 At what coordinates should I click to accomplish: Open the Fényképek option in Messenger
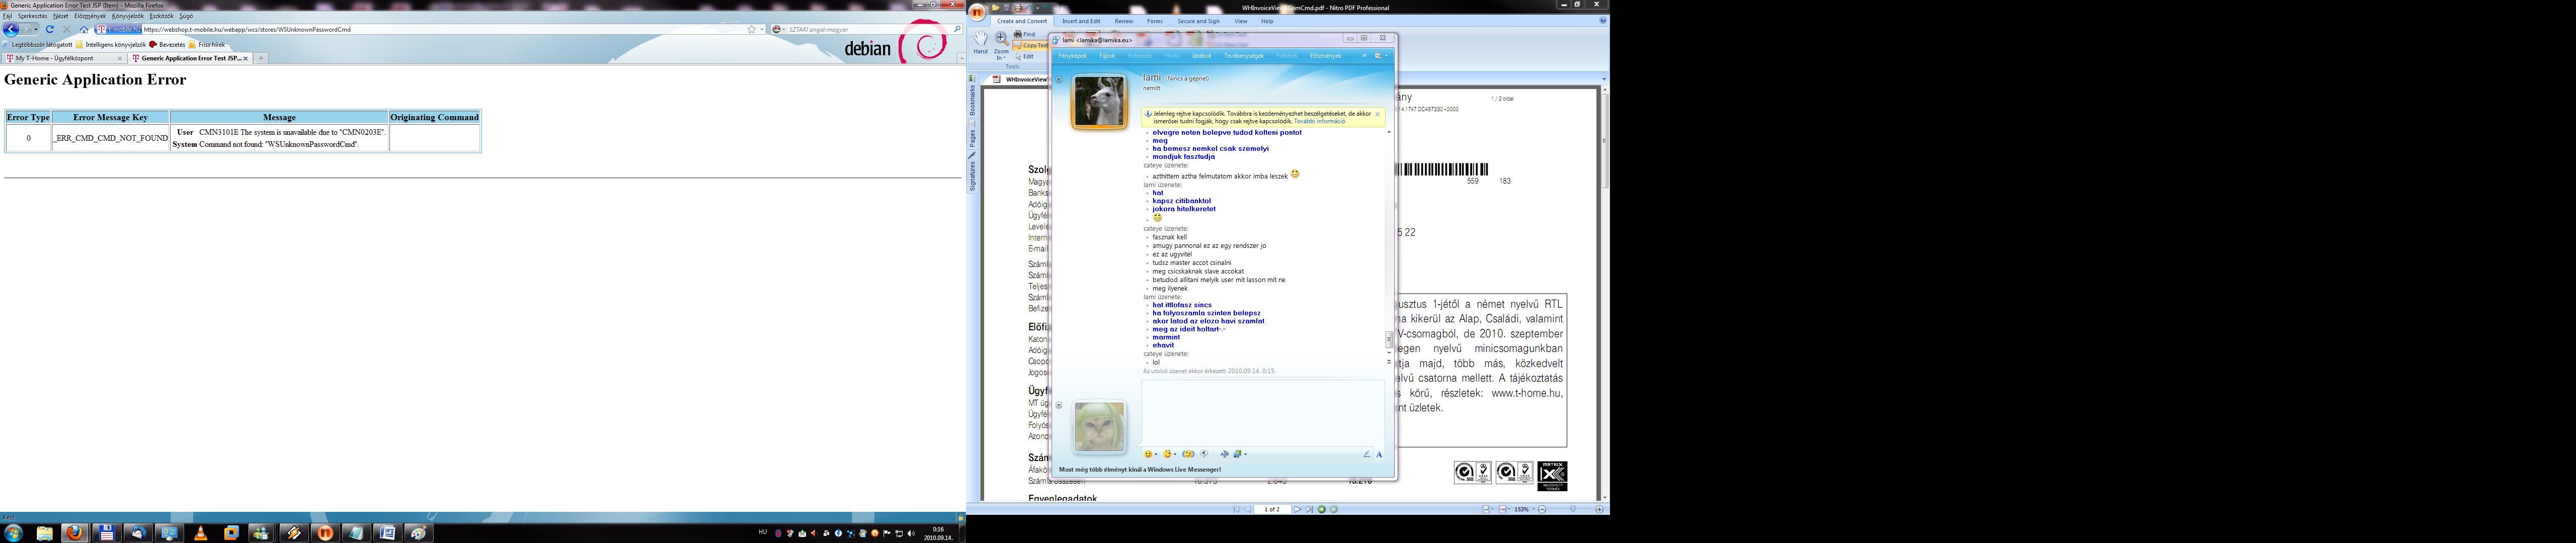pyautogui.click(x=1072, y=56)
